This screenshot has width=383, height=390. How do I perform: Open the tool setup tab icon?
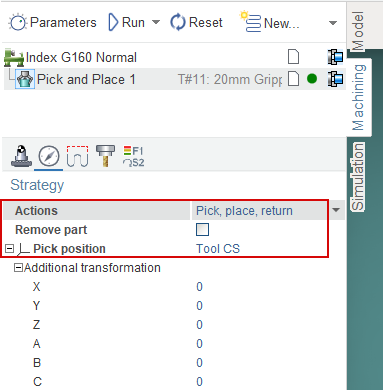tap(22, 156)
